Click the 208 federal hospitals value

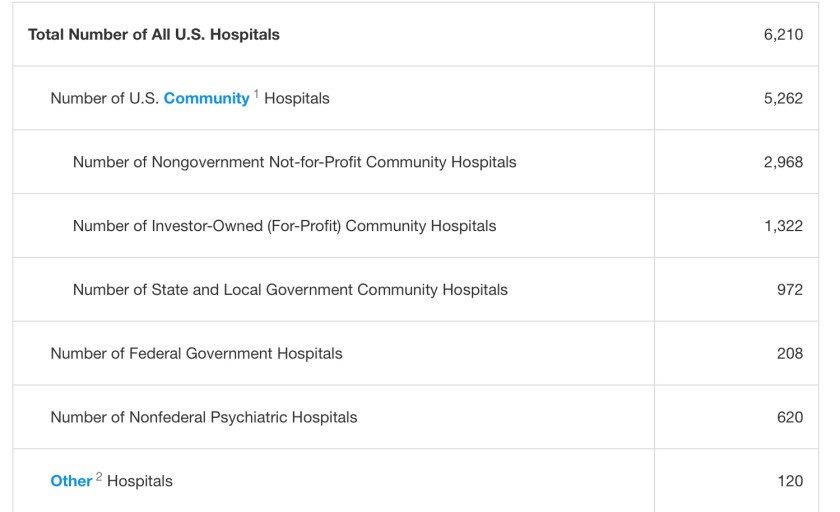pyautogui.click(x=789, y=353)
